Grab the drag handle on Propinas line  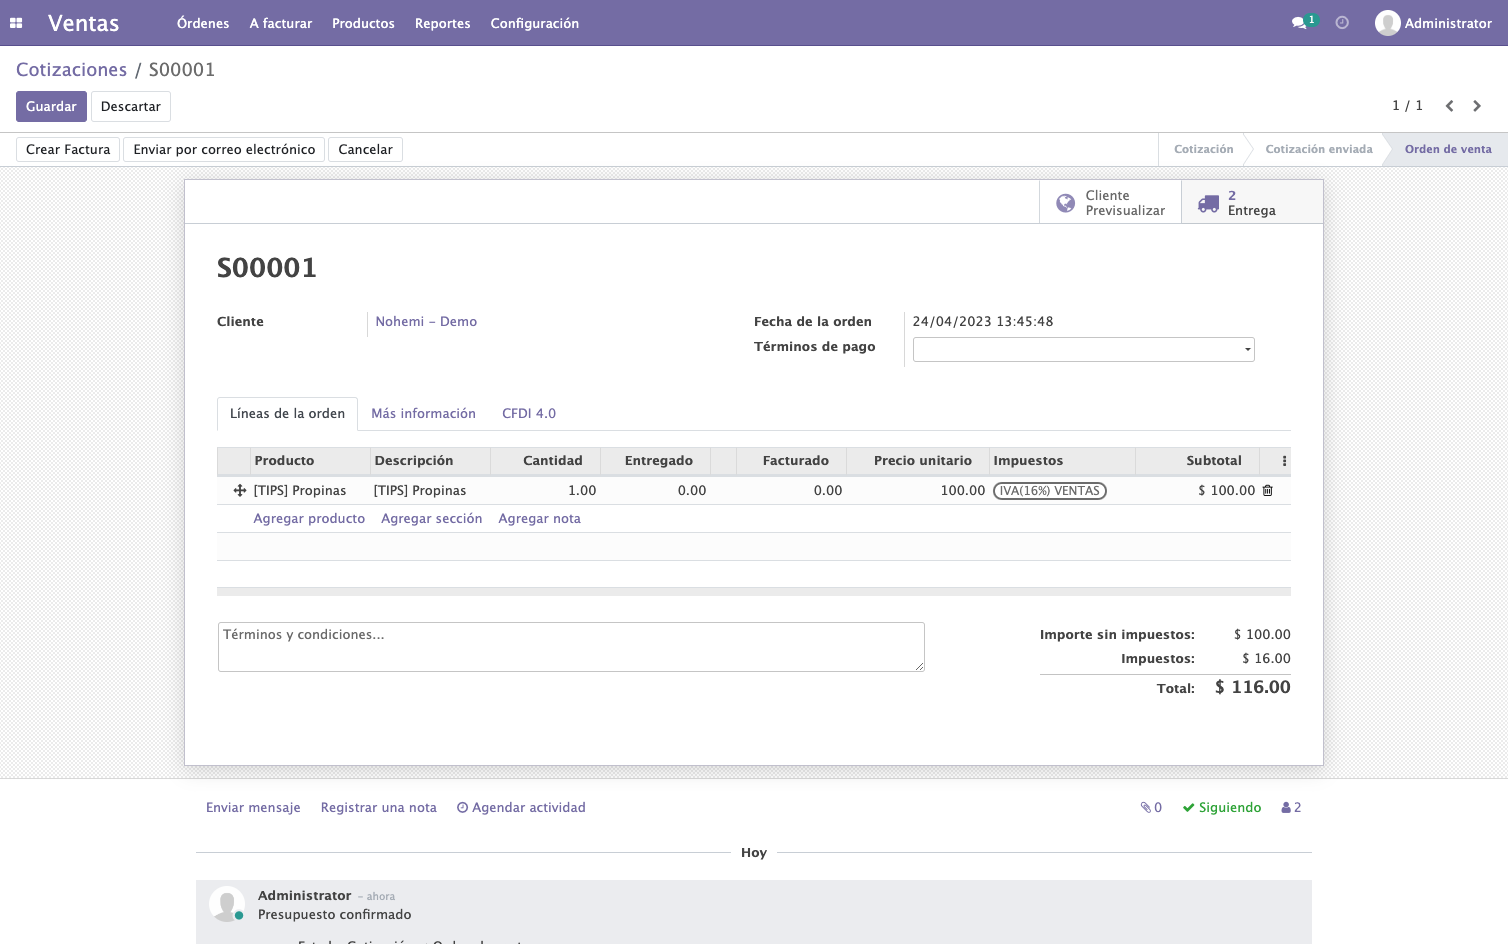click(240, 491)
